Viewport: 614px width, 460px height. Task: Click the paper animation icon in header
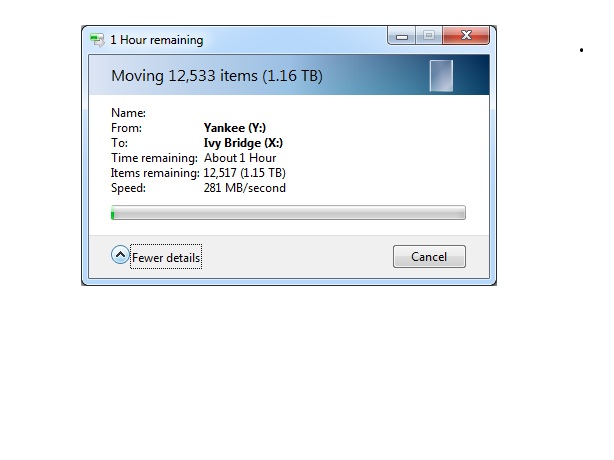(441, 76)
